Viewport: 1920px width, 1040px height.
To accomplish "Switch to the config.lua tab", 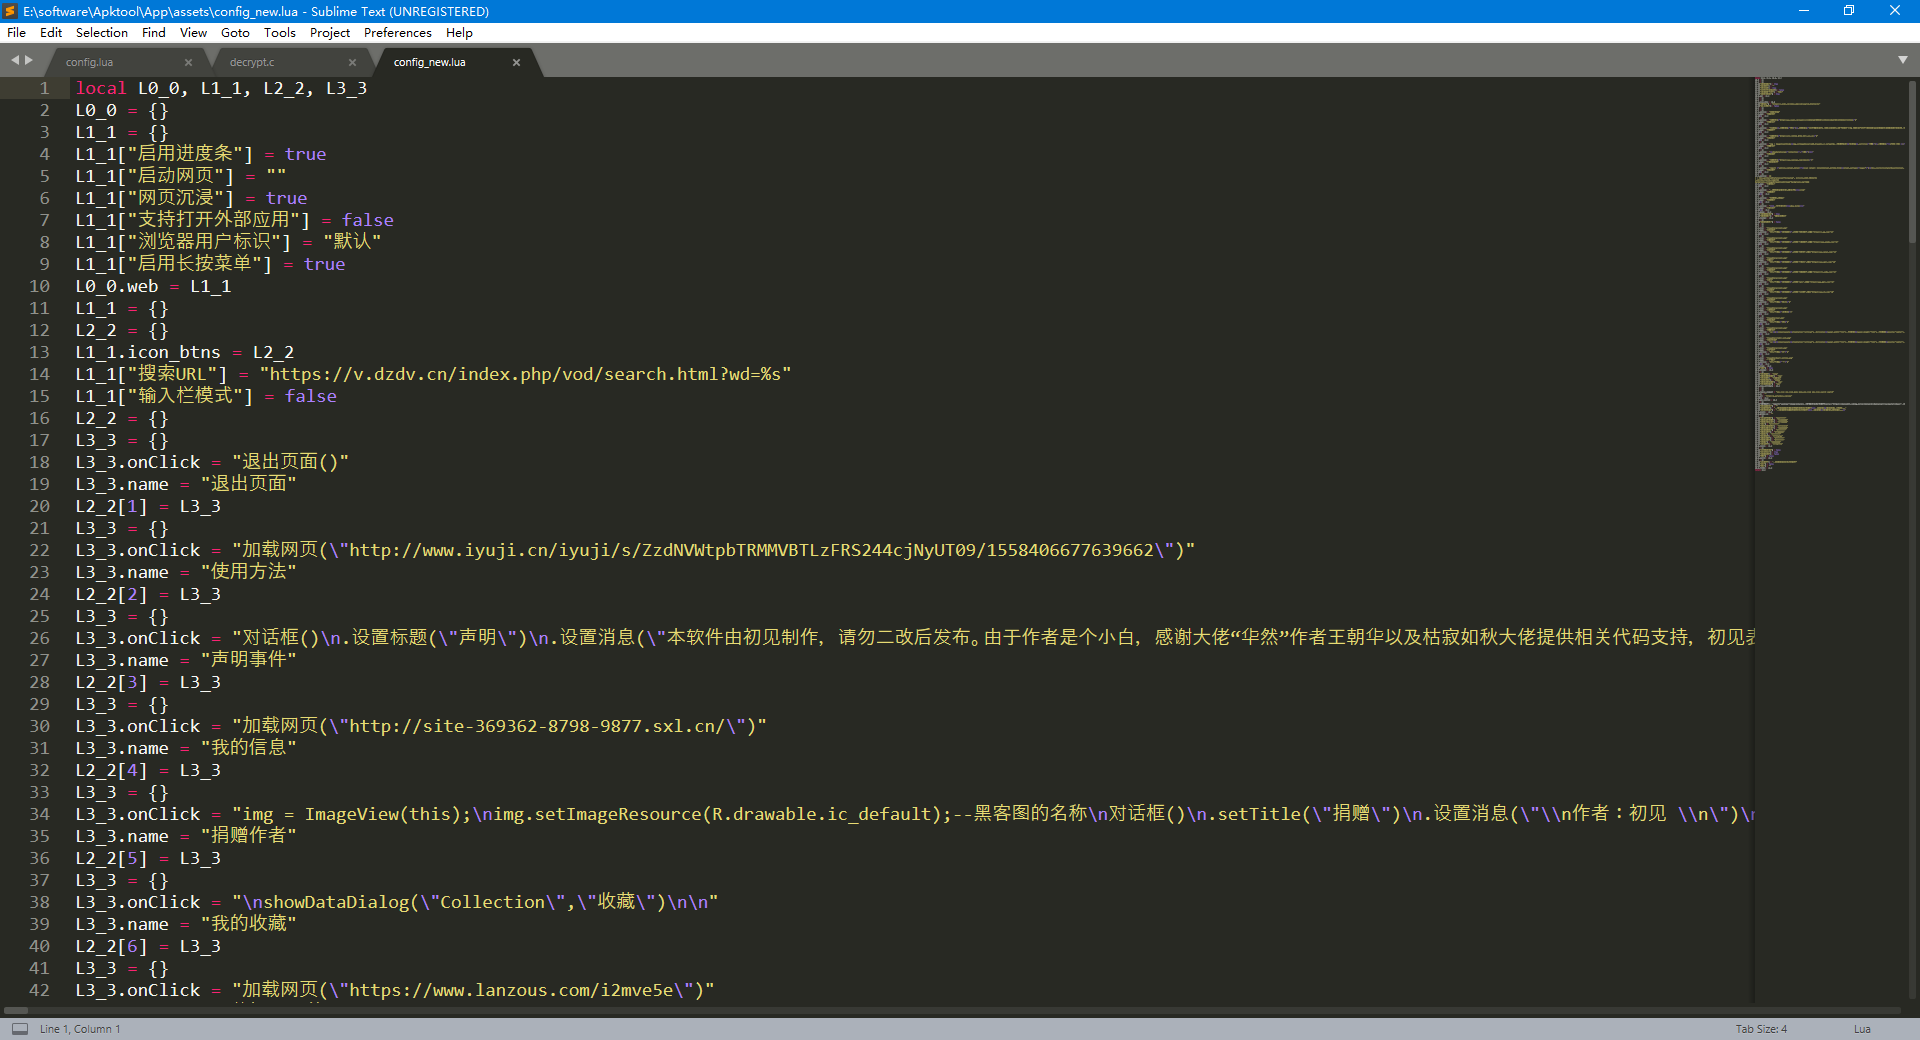I will pos(90,62).
